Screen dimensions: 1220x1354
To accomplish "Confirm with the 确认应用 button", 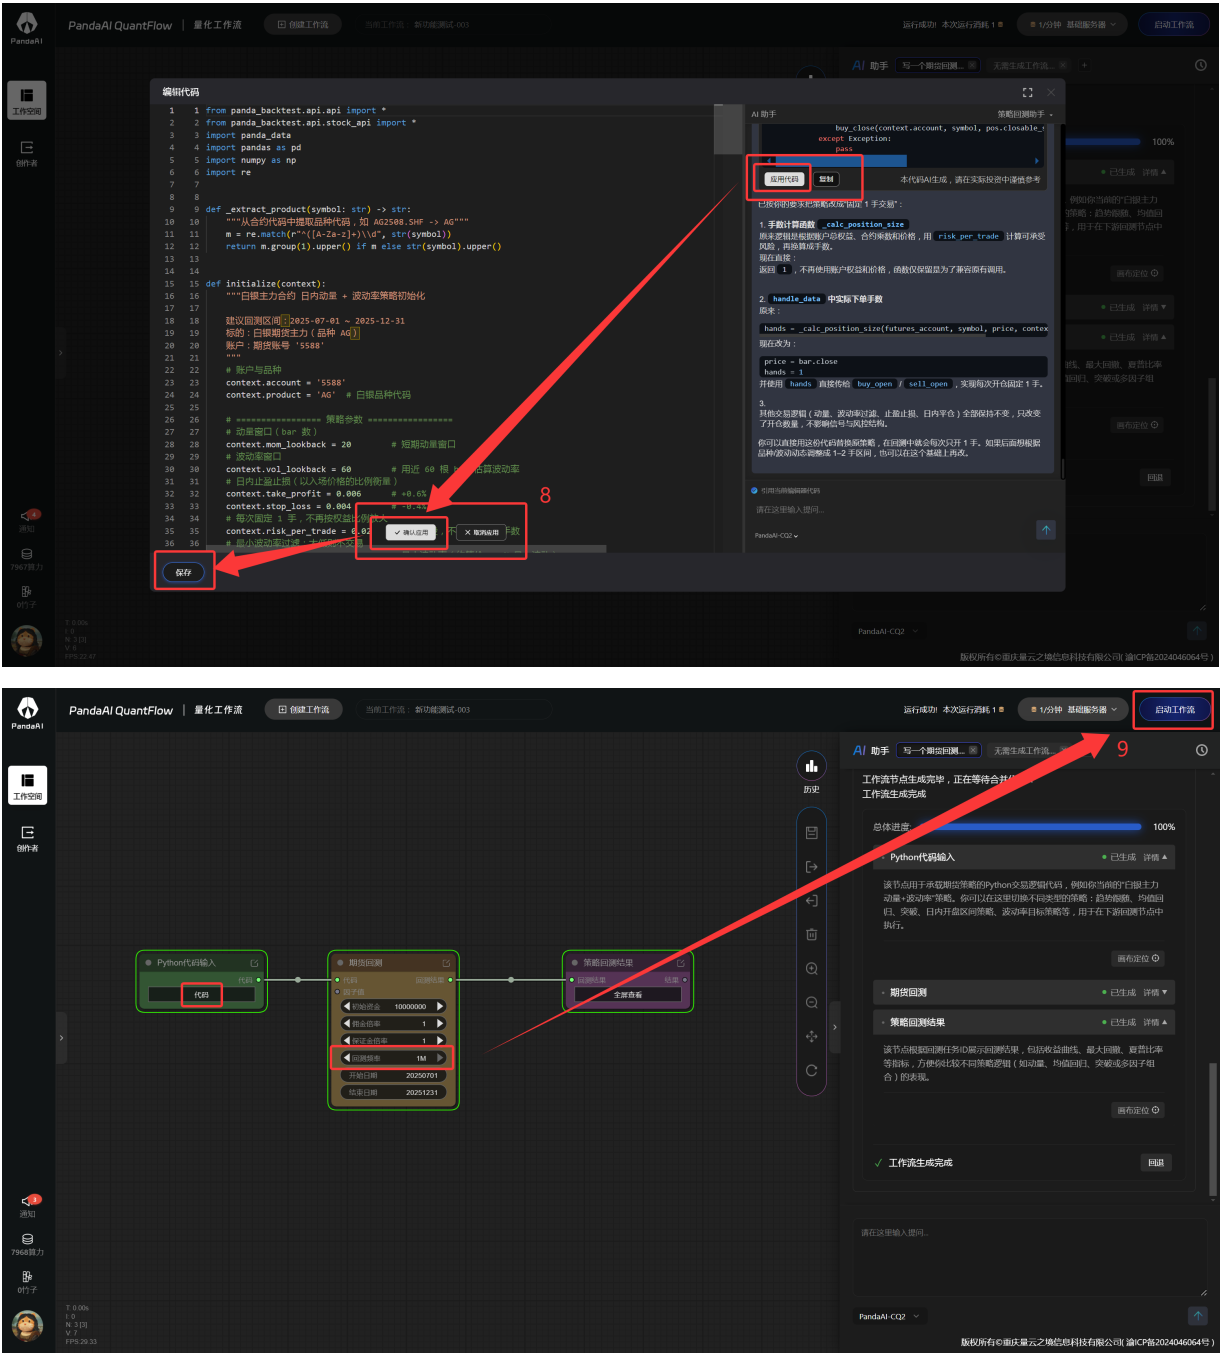I will [411, 532].
